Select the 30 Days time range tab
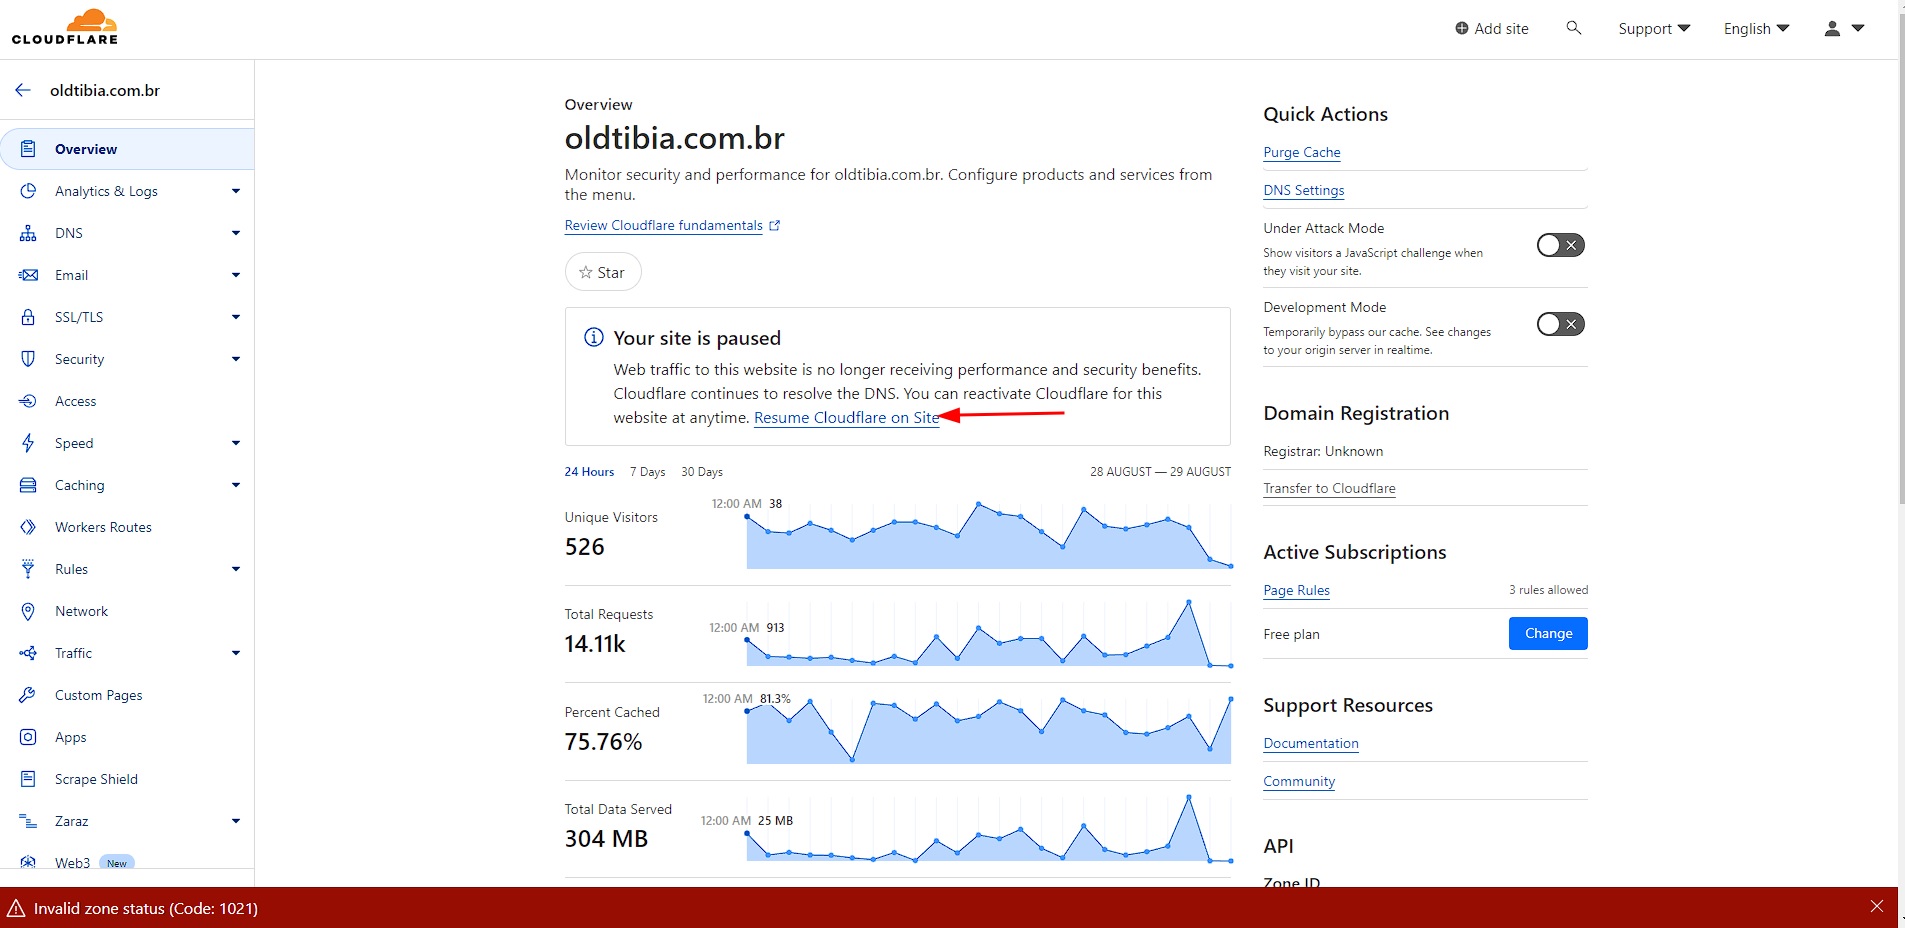Screen dimensions: 1905x928 coord(702,472)
